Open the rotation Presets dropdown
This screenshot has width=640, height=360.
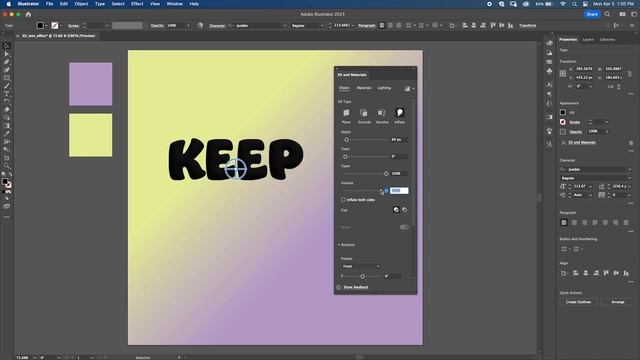pos(361,266)
